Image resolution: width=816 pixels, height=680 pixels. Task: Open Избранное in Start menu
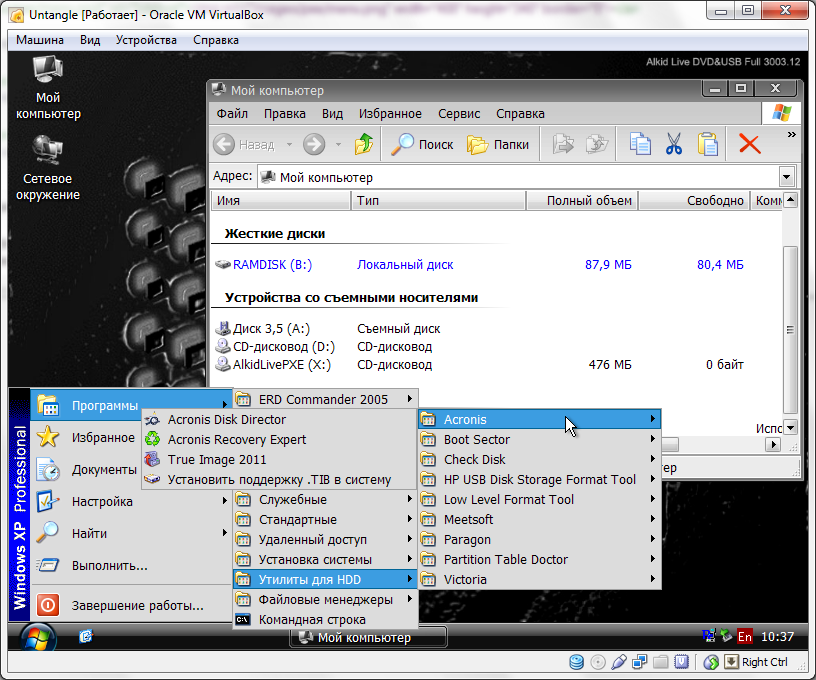point(86,438)
